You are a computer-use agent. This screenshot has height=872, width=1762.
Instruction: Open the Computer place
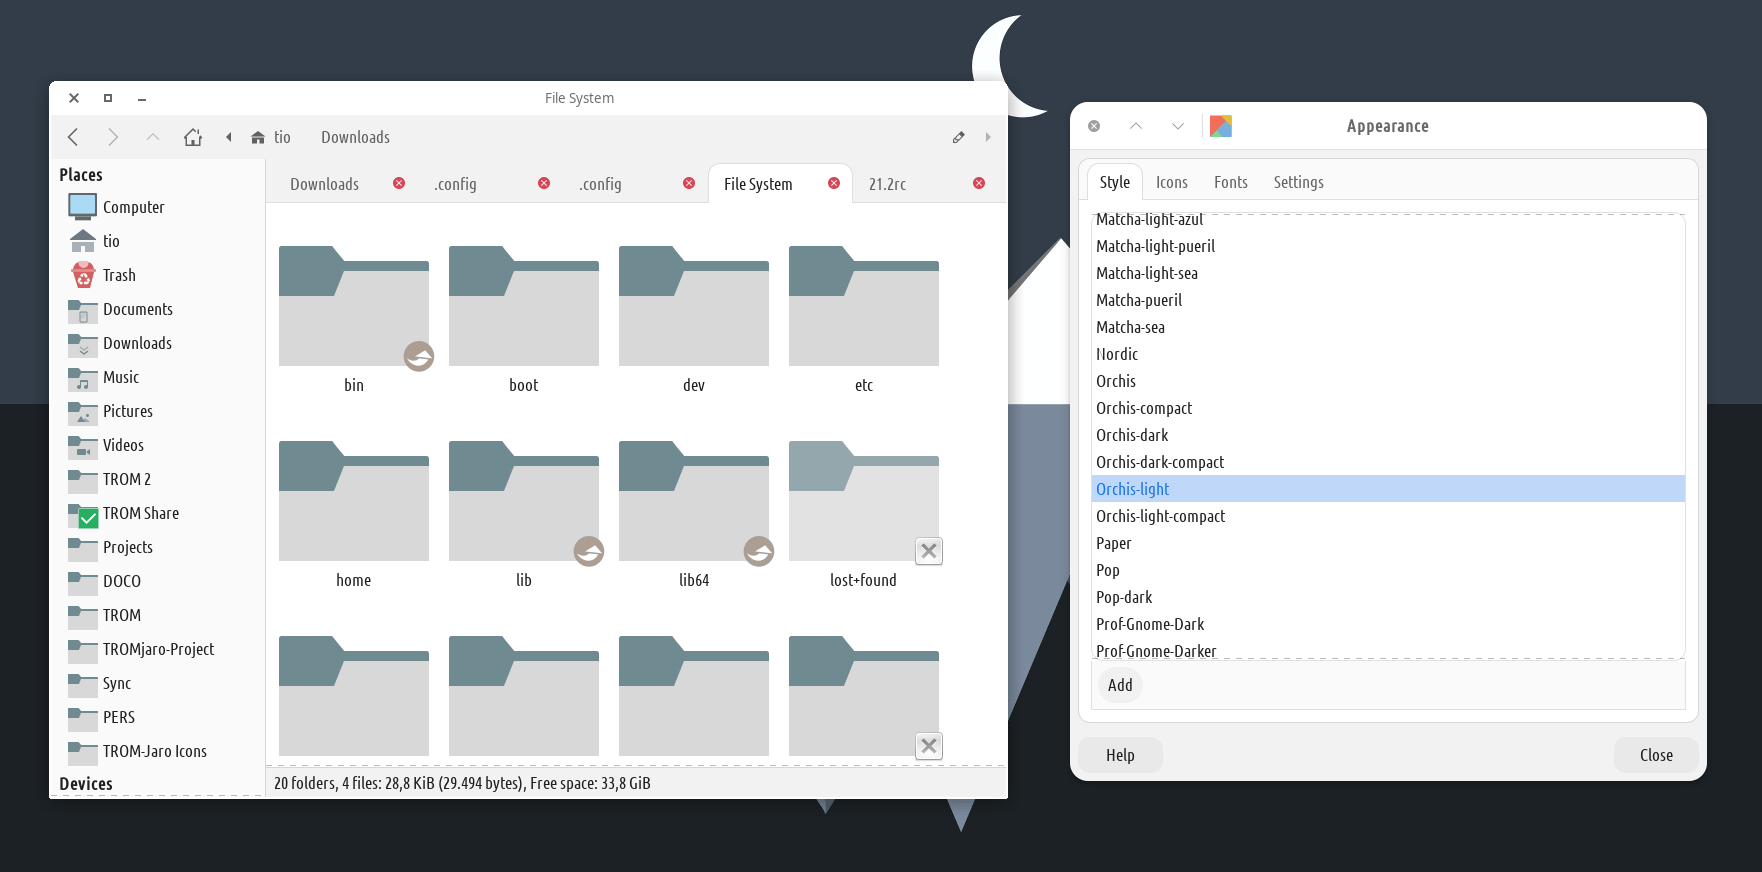132,207
